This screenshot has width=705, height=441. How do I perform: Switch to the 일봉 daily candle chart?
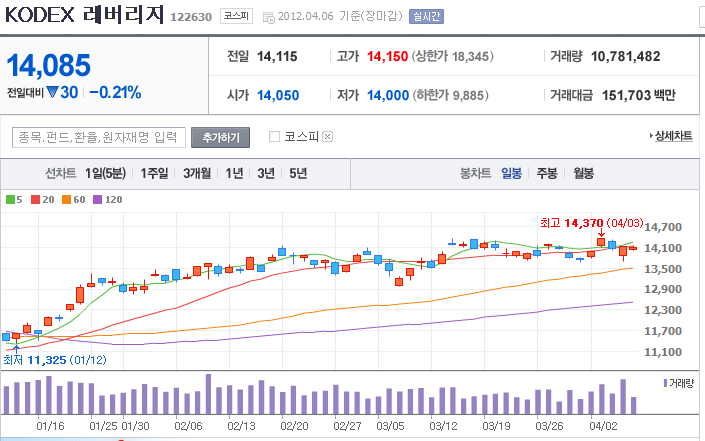coord(511,173)
